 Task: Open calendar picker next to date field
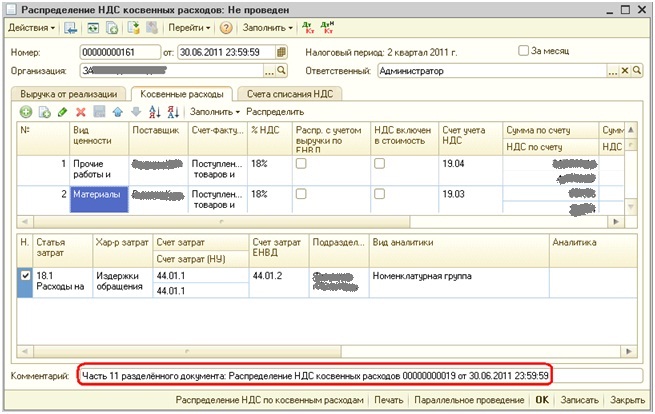282,52
